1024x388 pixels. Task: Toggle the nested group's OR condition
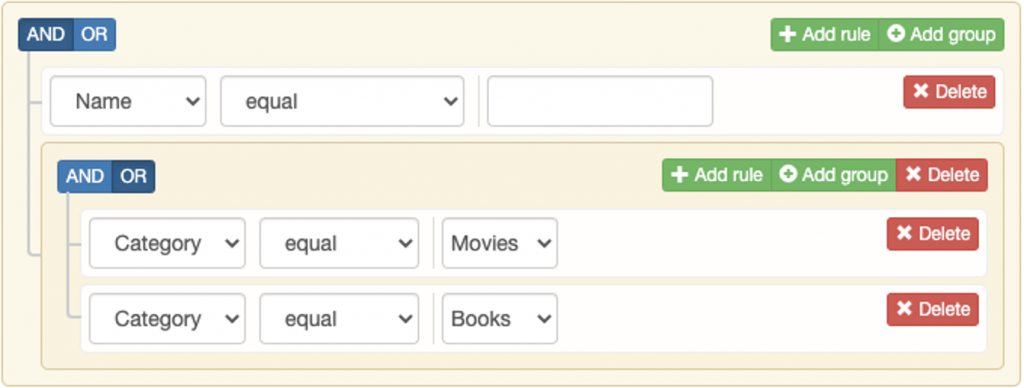pos(134,176)
